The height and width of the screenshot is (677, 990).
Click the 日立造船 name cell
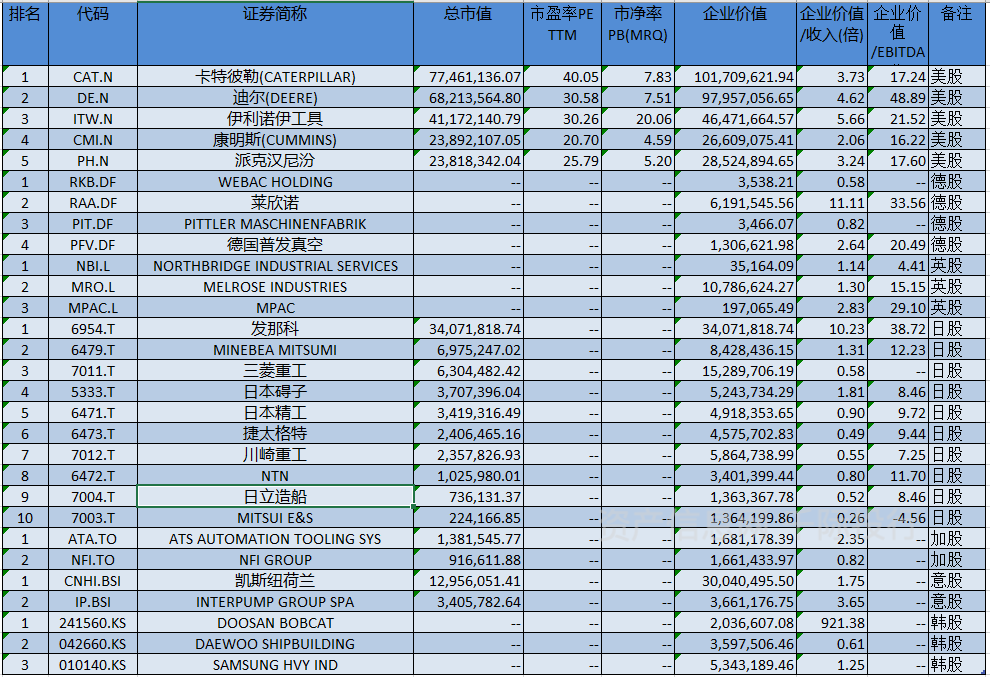tap(275, 496)
